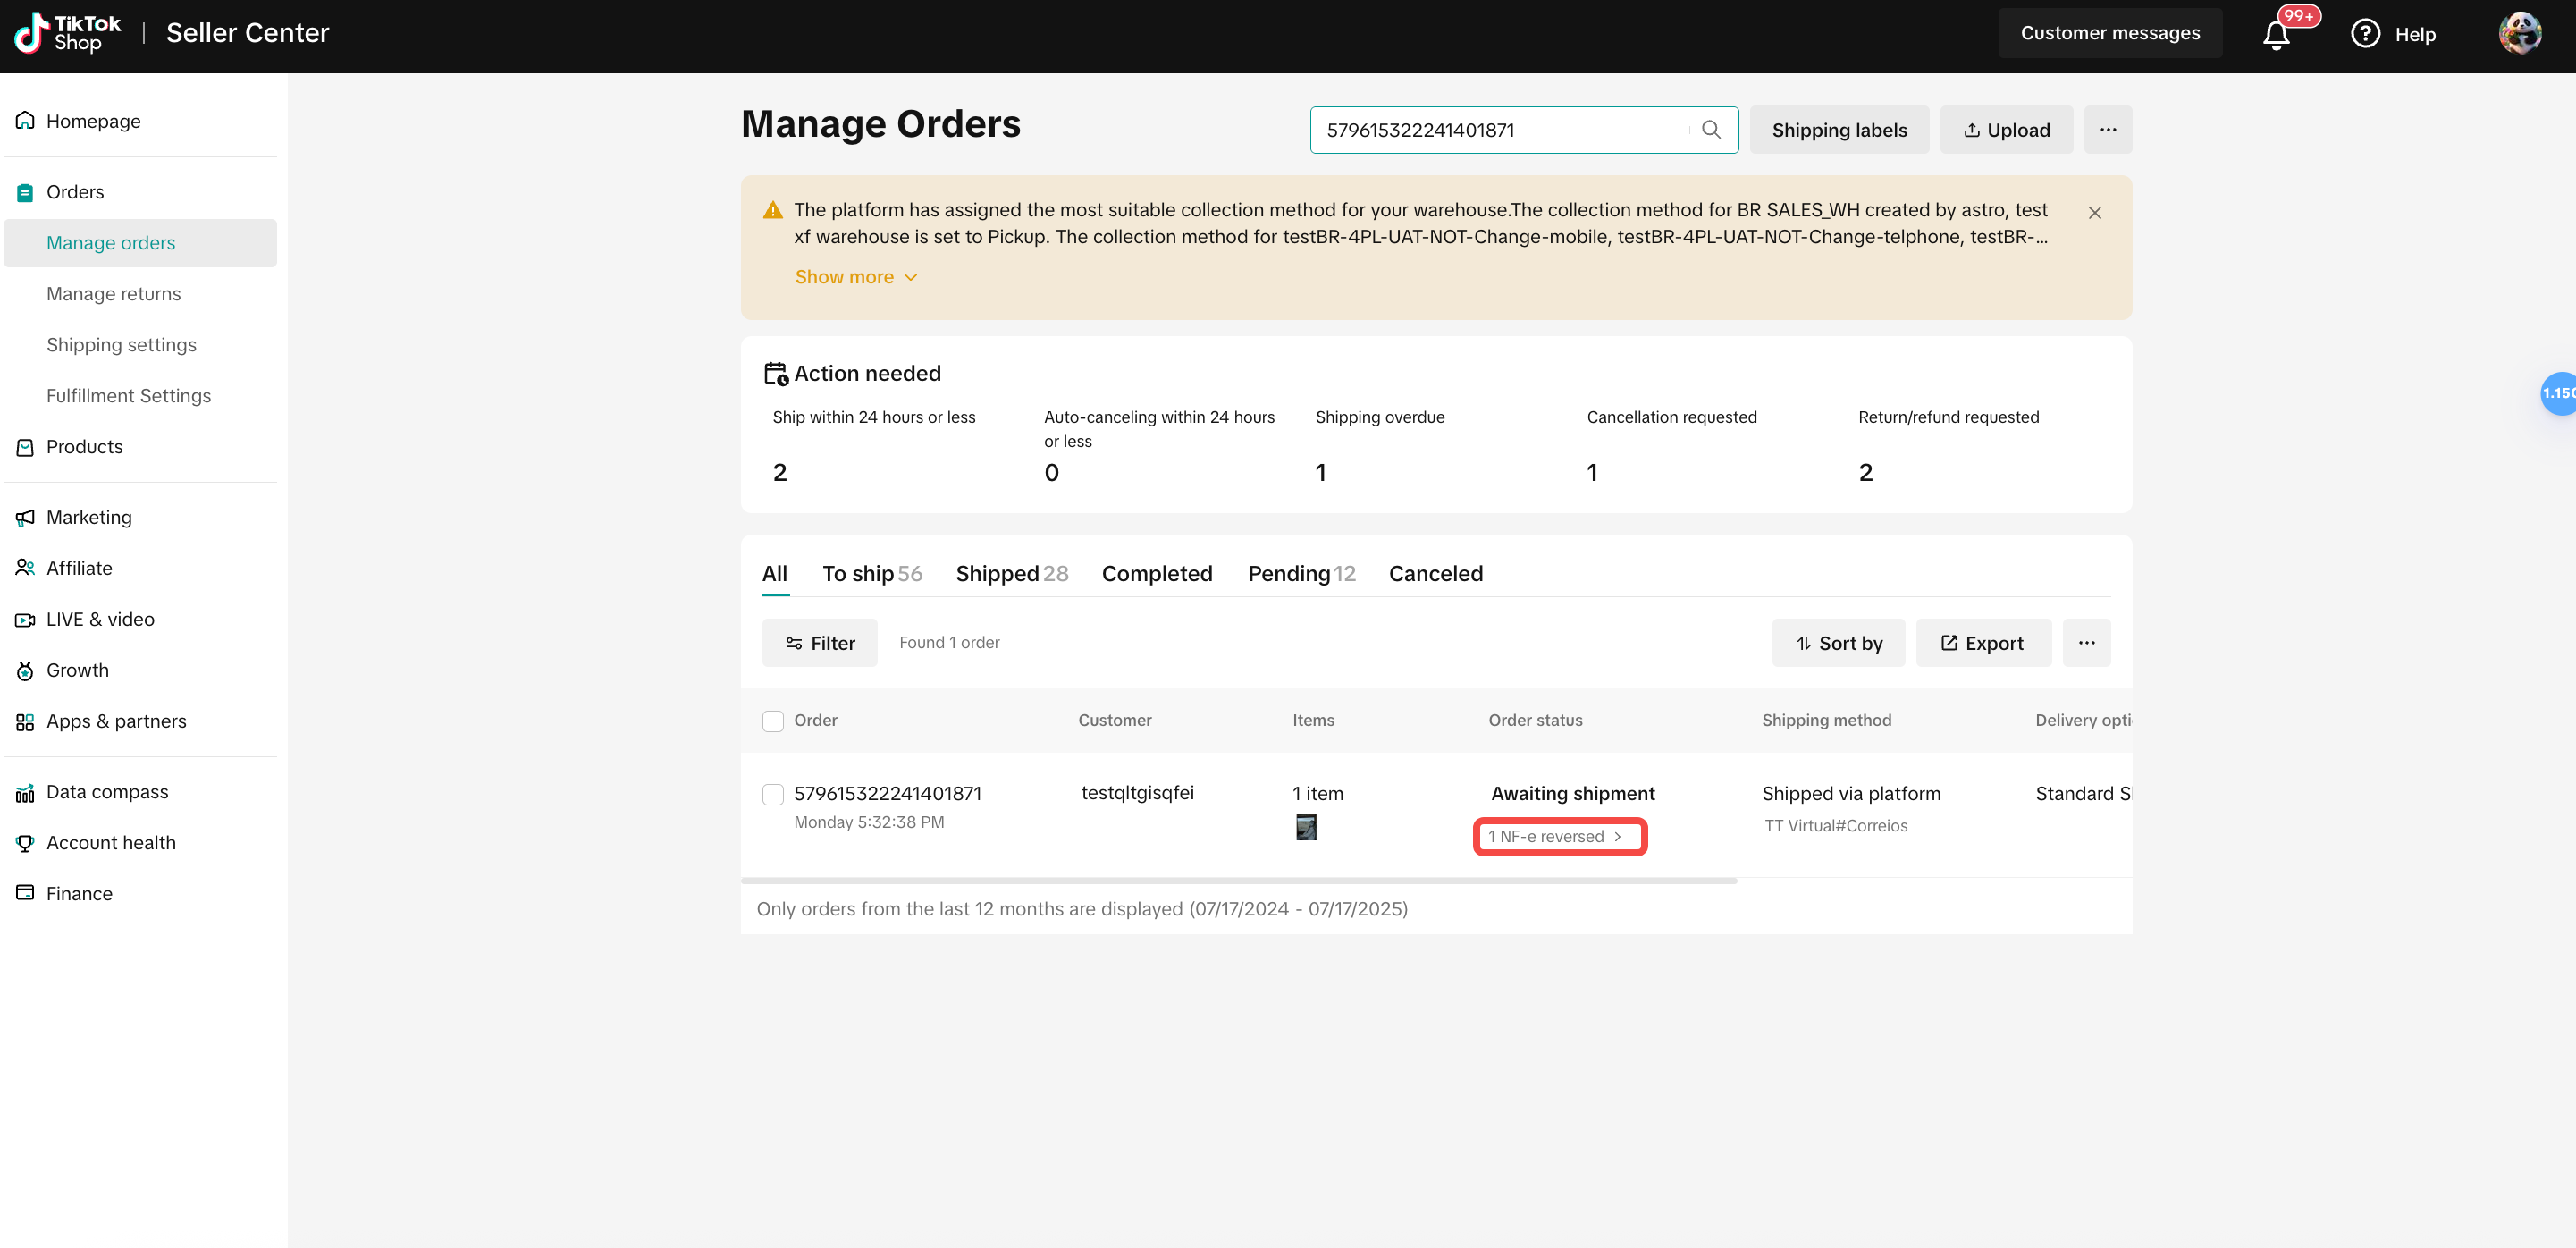Tick the select-all orders checkbox in the header
The width and height of the screenshot is (2576, 1248).
(773, 720)
